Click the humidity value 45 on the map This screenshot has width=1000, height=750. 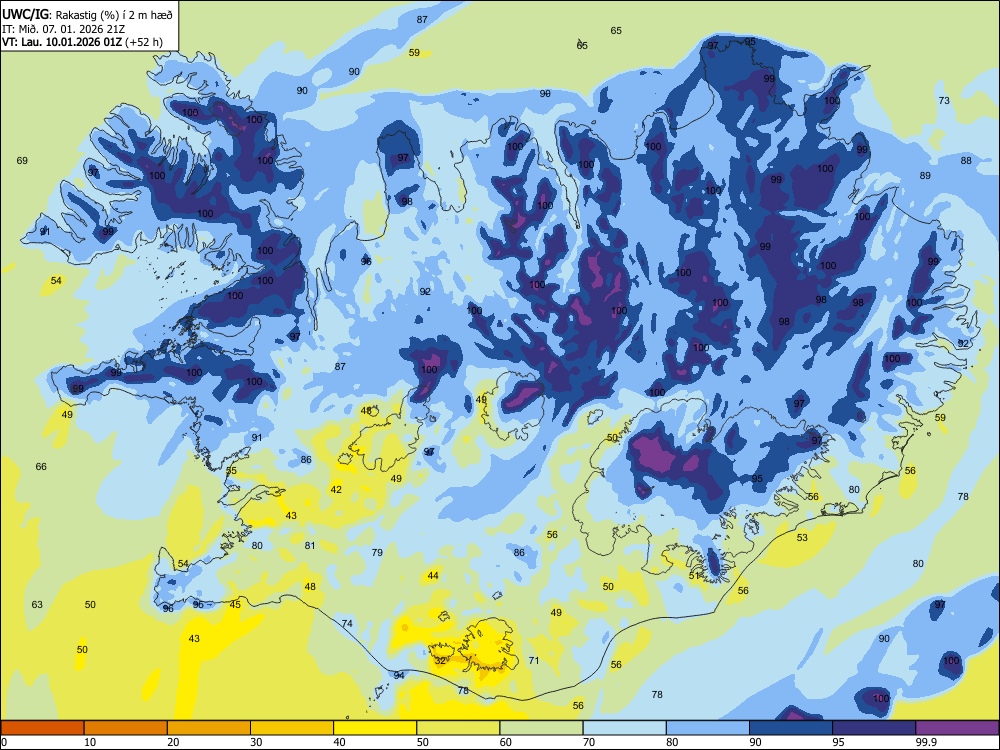coord(235,605)
